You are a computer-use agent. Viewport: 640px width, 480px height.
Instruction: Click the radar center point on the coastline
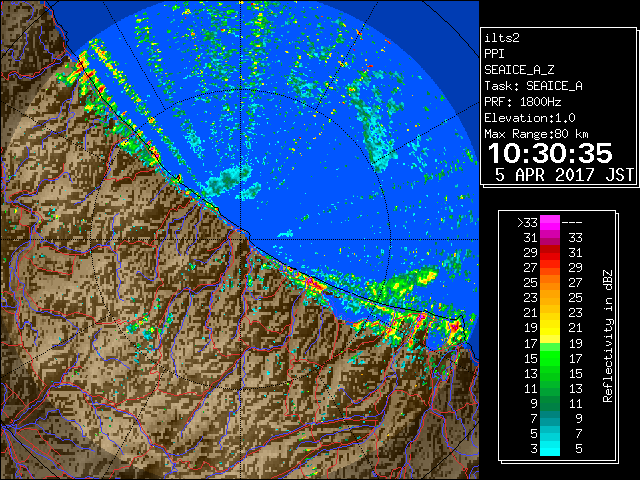point(241,239)
